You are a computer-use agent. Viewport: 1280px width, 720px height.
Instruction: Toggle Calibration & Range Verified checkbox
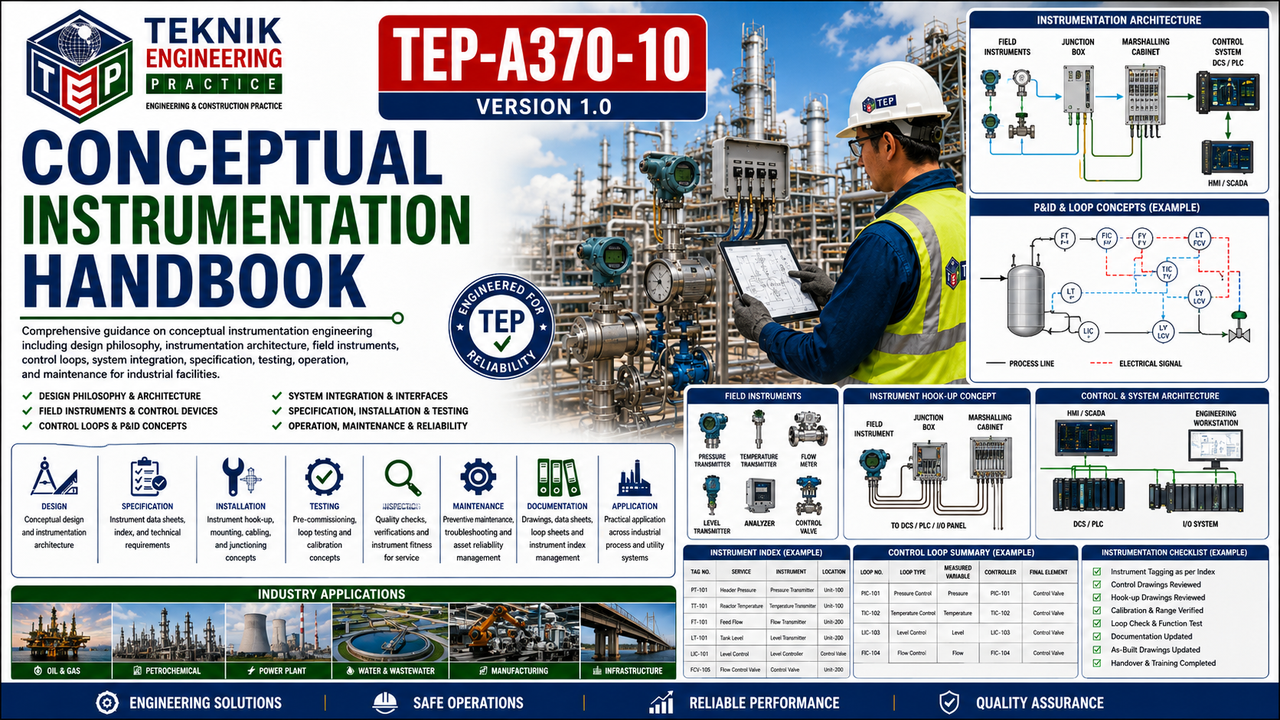pos(1095,610)
